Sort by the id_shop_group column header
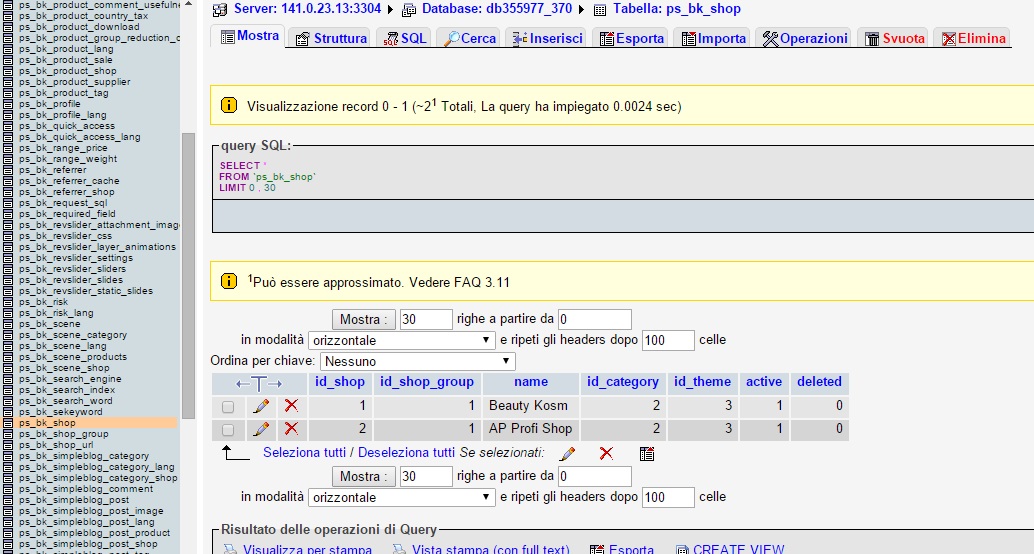1034x554 pixels. point(427,382)
